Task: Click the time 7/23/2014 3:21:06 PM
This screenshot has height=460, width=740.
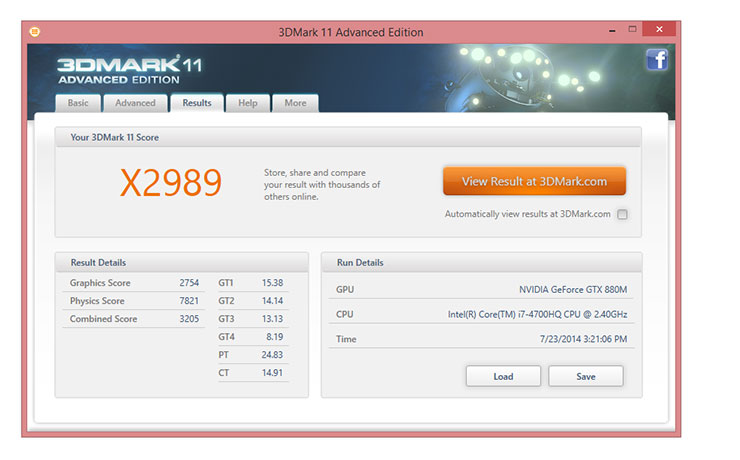Action: point(583,339)
